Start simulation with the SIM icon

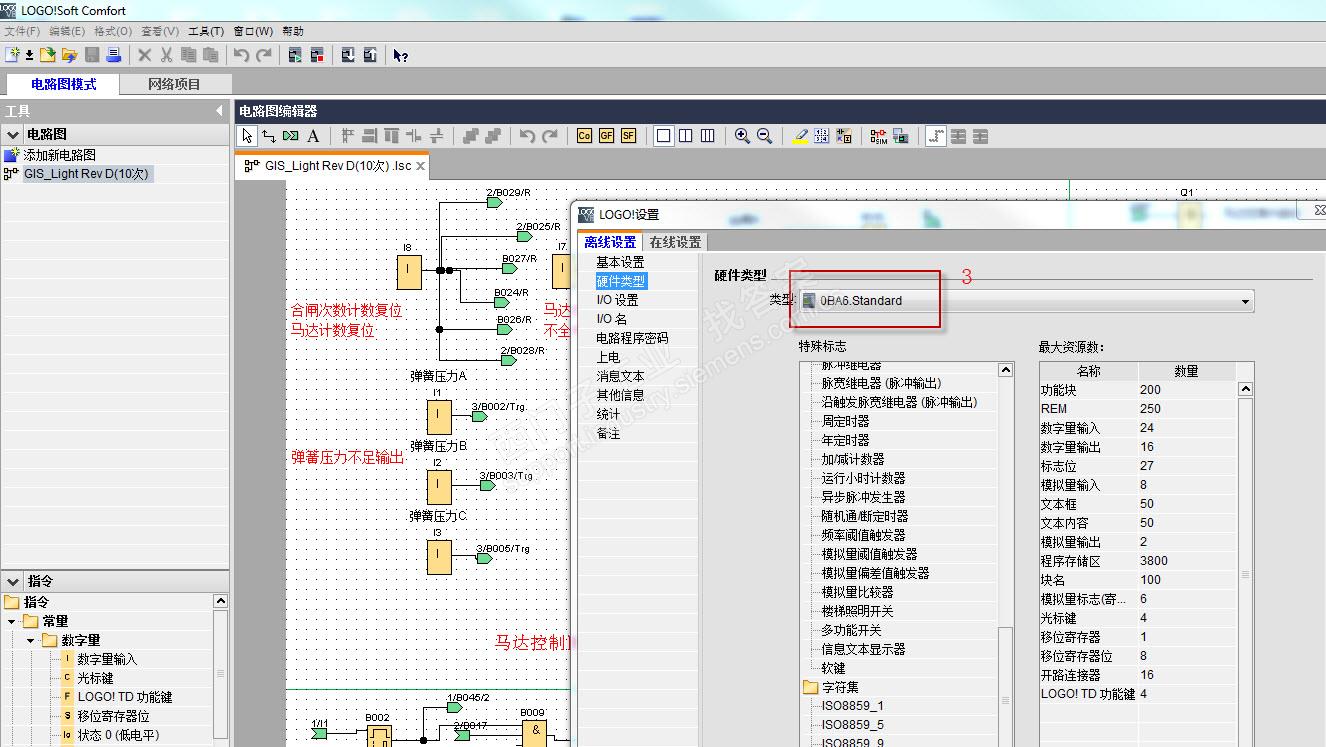click(x=878, y=136)
